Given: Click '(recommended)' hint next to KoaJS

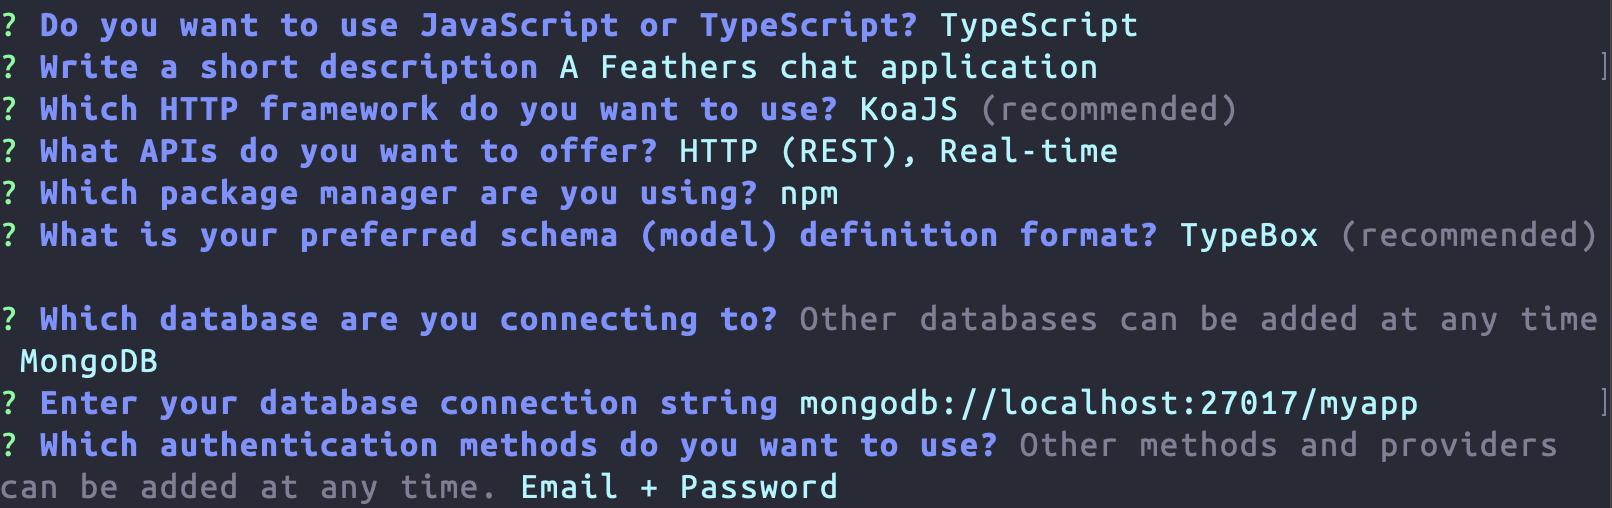Looking at the screenshot, I should coord(1108,109).
